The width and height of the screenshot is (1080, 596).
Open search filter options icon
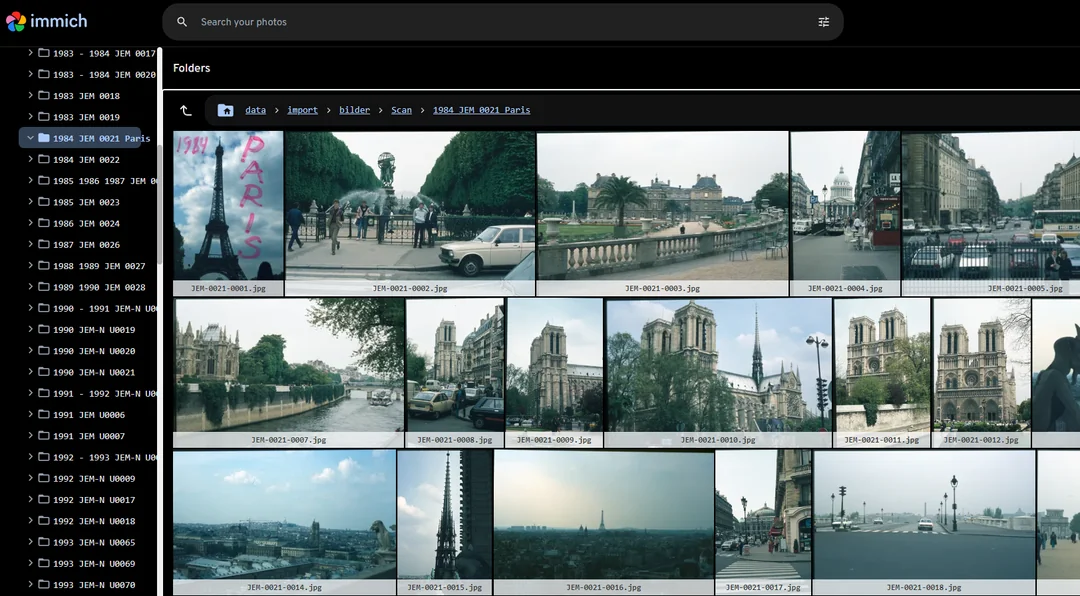tap(823, 22)
